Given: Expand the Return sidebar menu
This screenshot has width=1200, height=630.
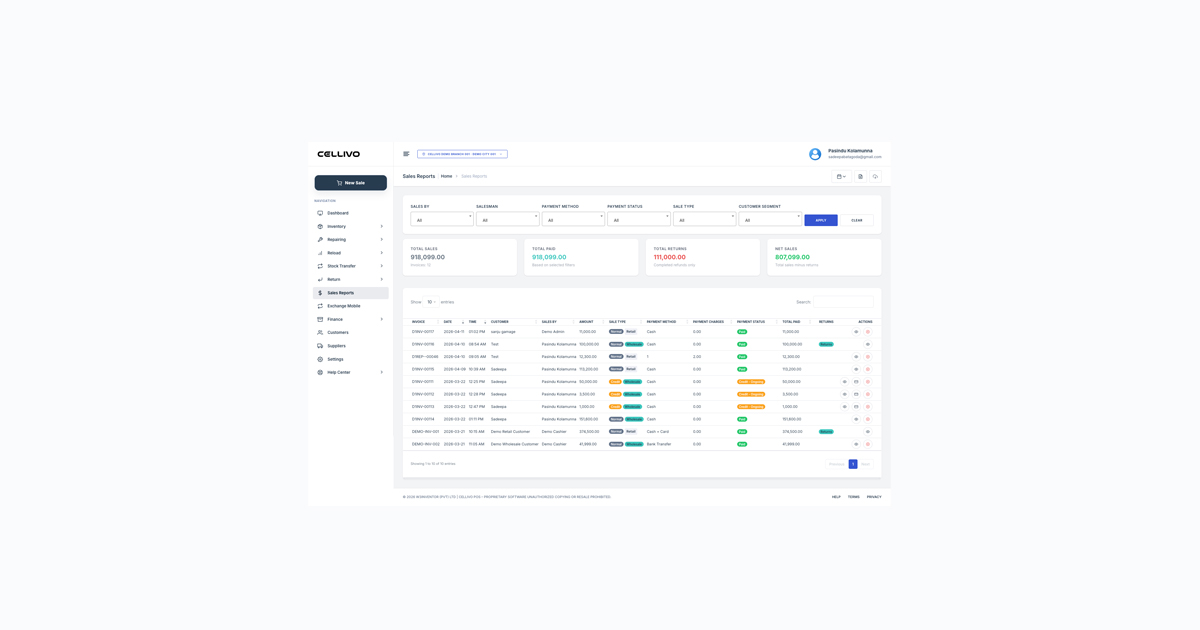Looking at the screenshot, I should click(x=351, y=279).
